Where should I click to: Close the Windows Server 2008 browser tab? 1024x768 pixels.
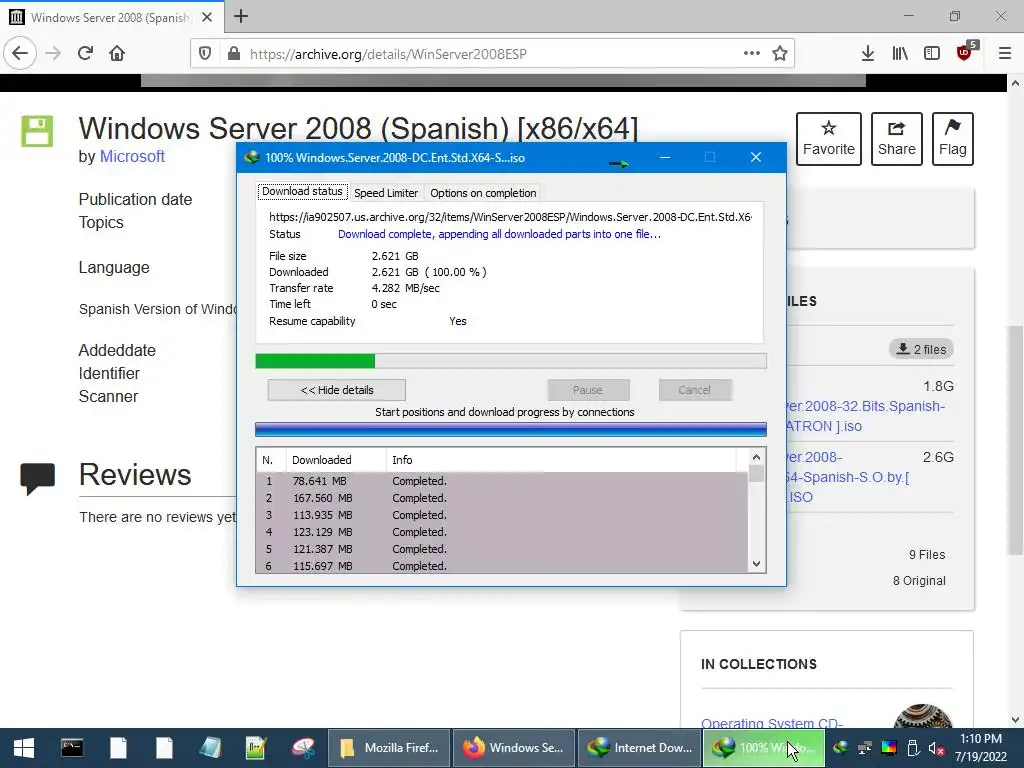point(207,17)
